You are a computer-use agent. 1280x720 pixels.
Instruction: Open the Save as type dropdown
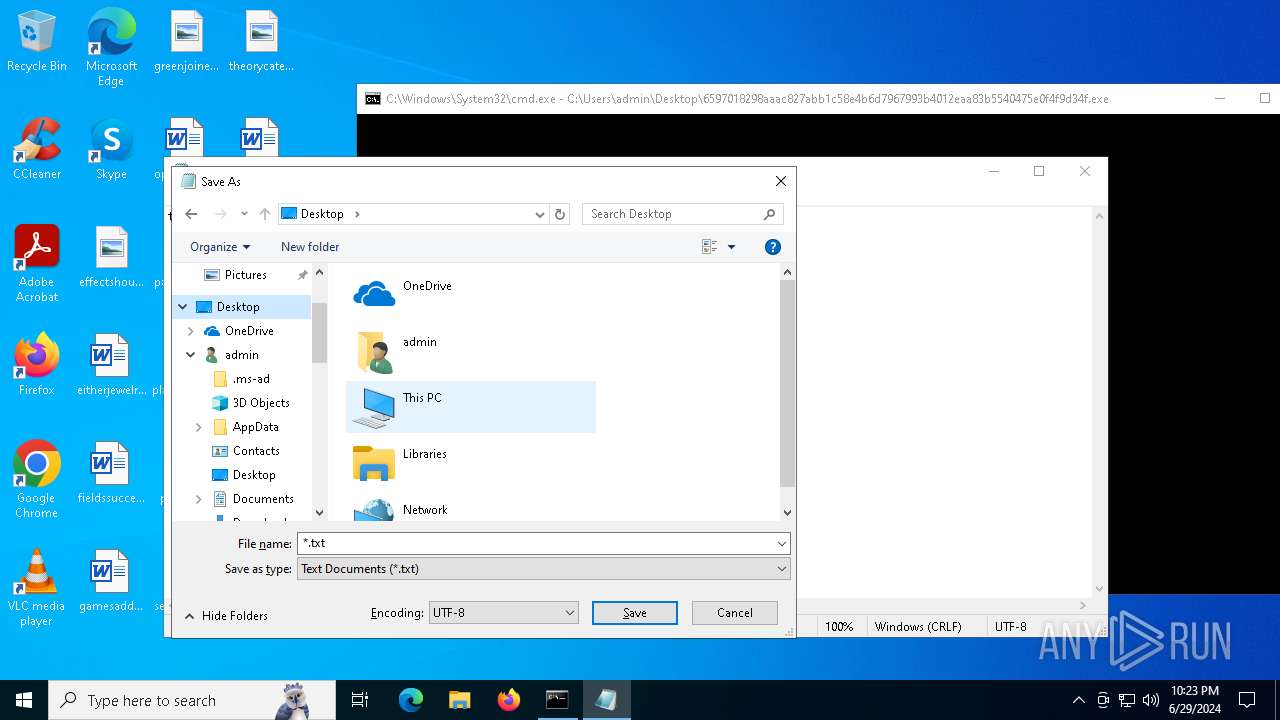click(x=543, y=569)
